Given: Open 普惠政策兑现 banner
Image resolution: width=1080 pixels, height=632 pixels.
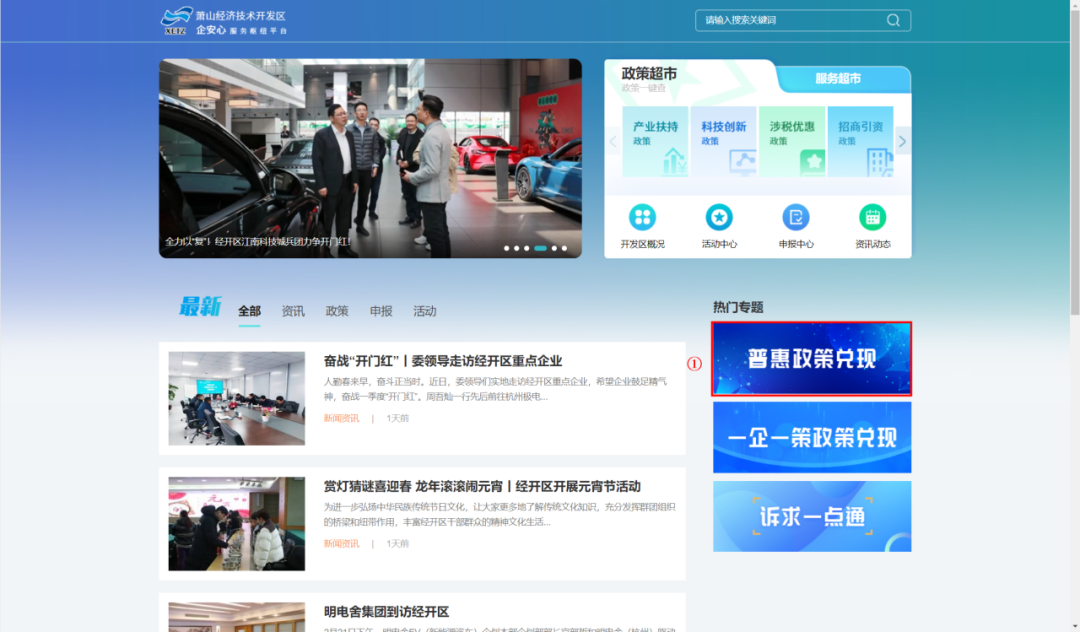Looking at the screenshot, I should pyautogui.click(x=811, y=359).
